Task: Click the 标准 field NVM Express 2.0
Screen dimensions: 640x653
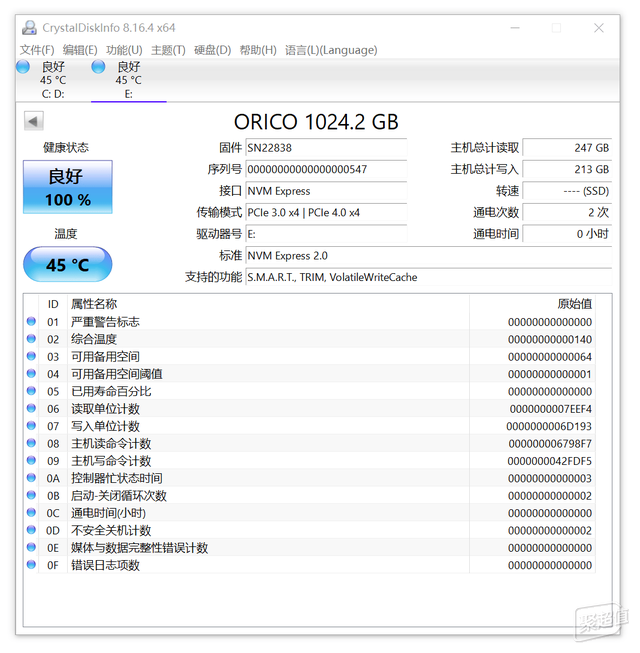Action: click(429, 256)
